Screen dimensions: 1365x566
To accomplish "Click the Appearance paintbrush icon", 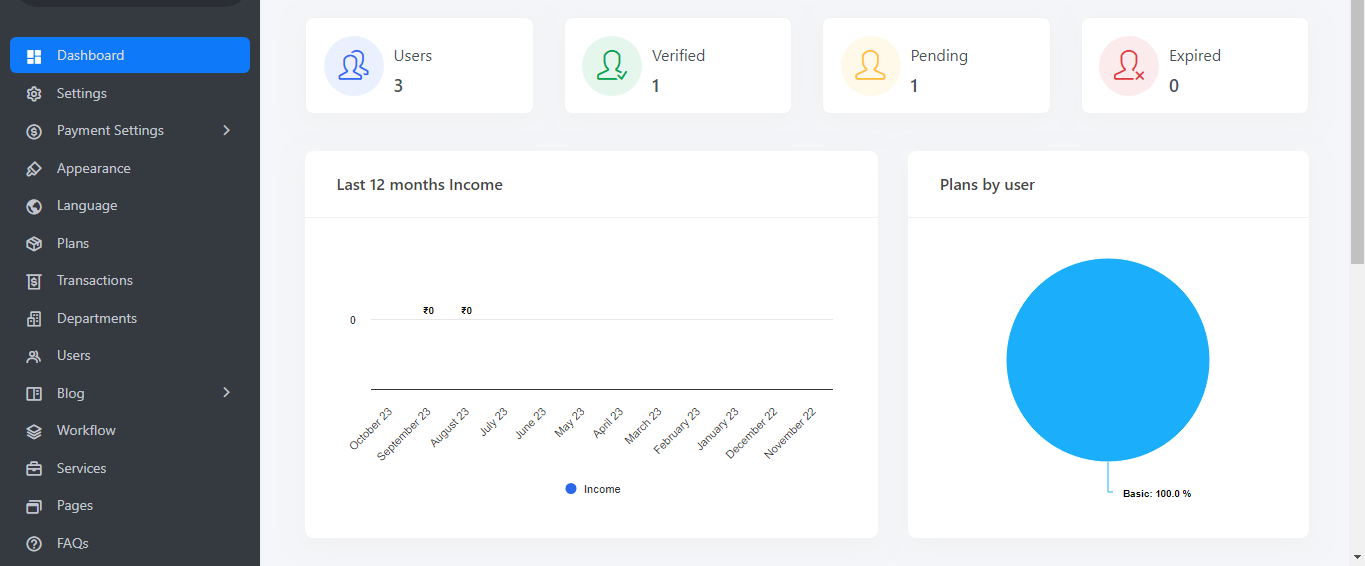I will tap(34, 169).
